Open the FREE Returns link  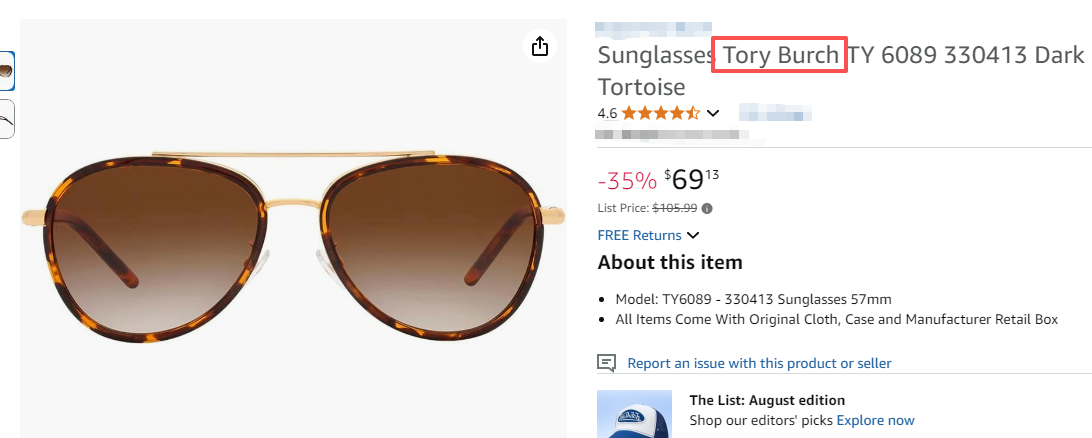click(639, 236)
